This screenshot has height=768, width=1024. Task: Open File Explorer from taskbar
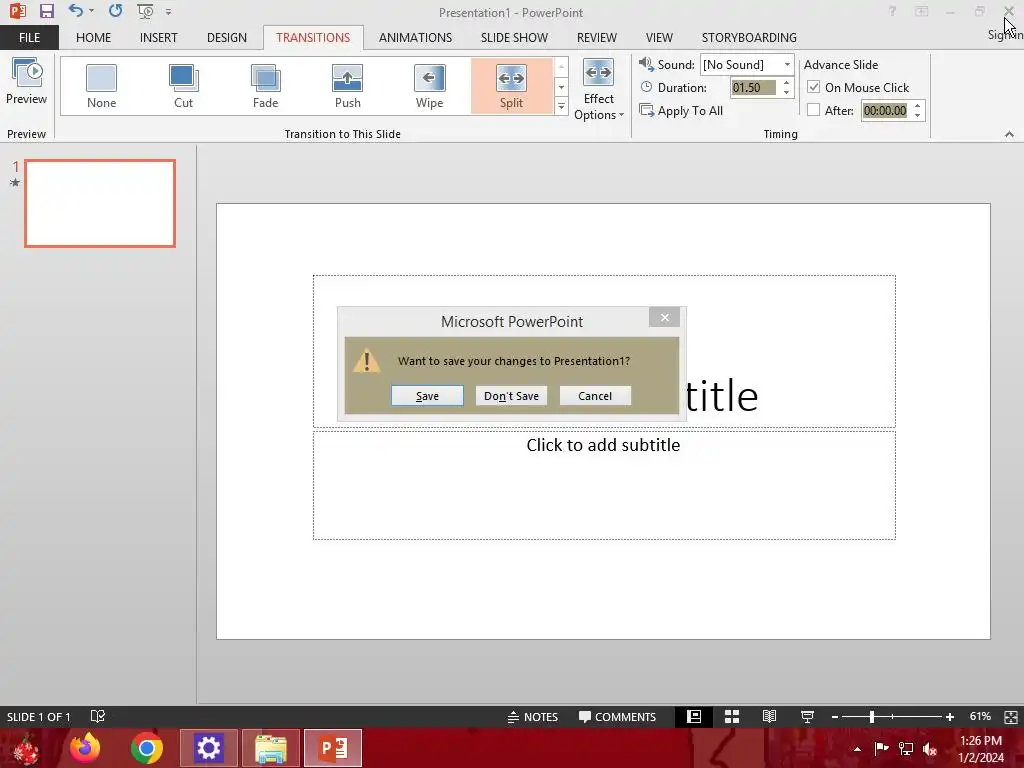(x=270, y=748)
